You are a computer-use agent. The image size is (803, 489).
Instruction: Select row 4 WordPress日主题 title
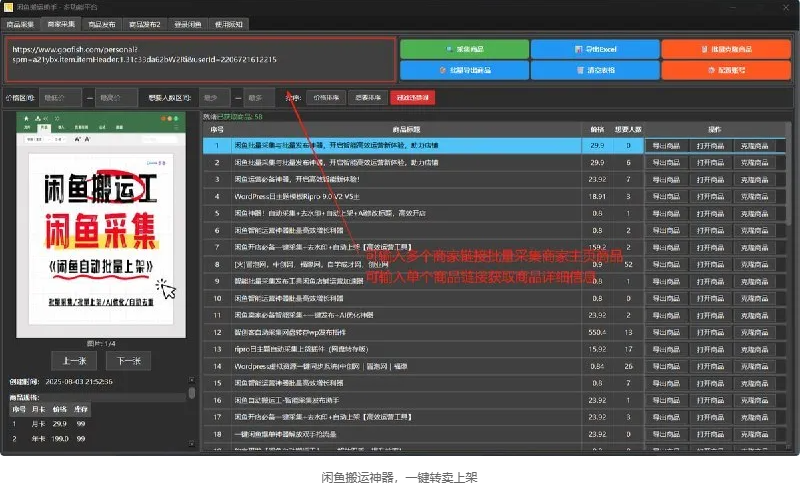click(297, 197)
